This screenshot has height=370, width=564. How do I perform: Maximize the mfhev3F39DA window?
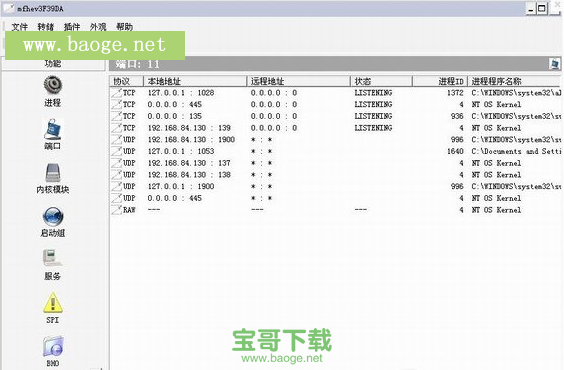coord(542,8)
